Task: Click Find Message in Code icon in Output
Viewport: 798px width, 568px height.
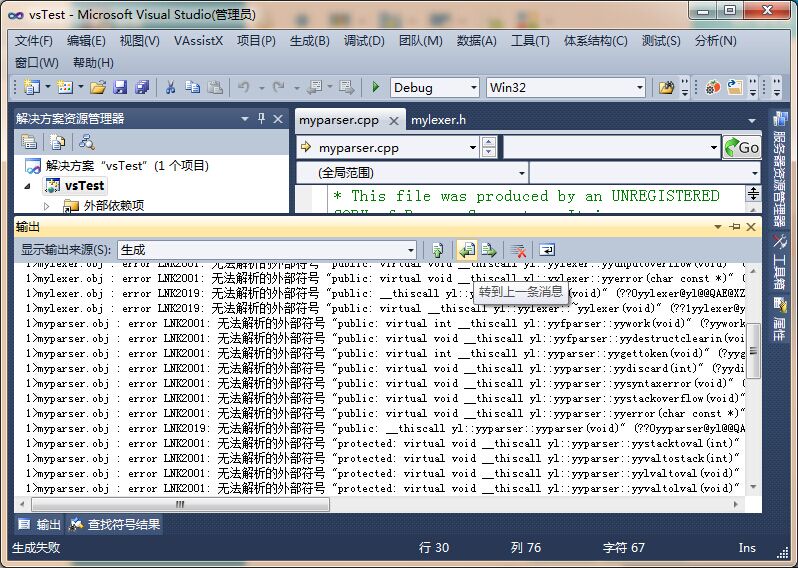Action: point(437,250)
